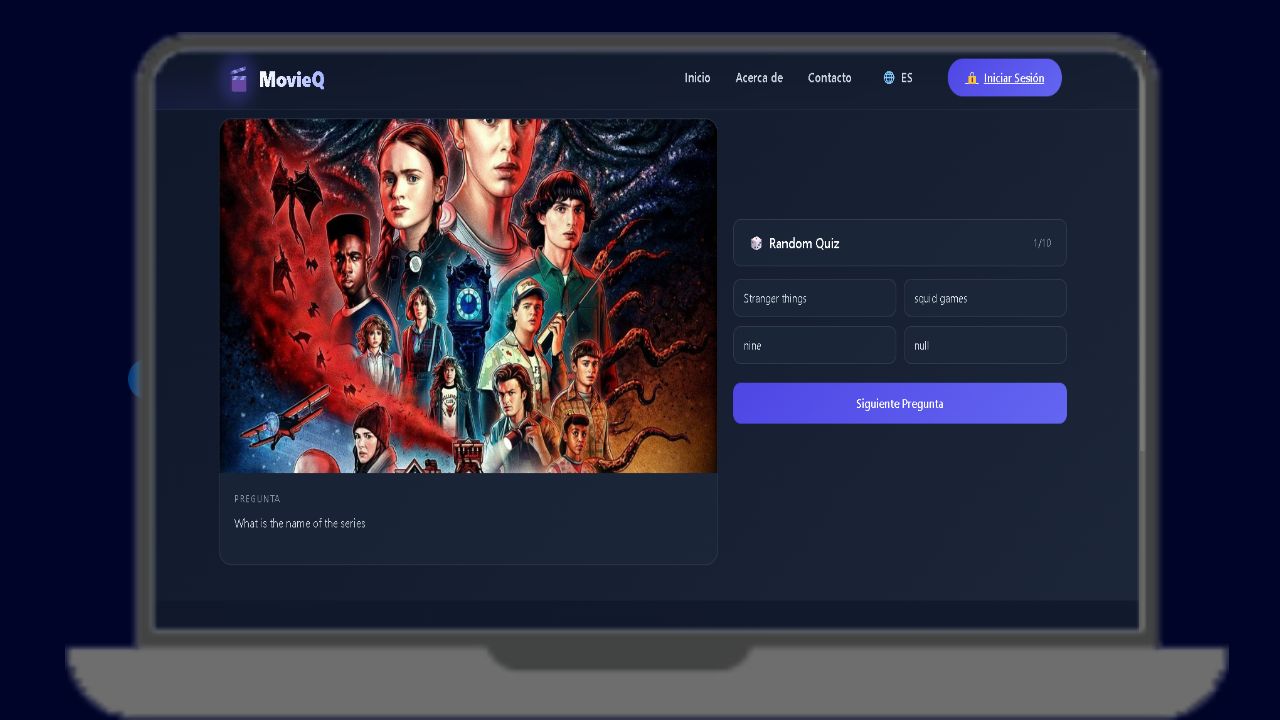Choose the 'squid games' answer option
Image resolution: width=1280 pixels, height=720 pixels.
[985, 298]
